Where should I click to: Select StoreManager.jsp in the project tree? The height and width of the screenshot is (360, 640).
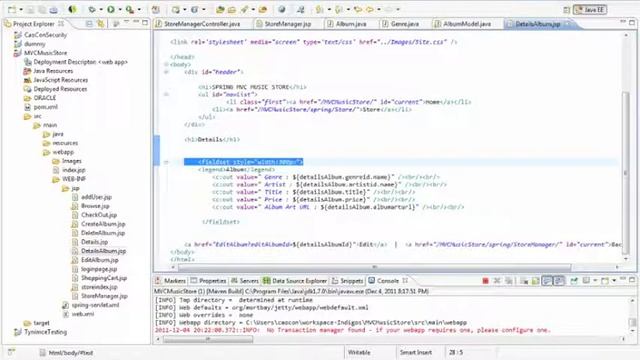(104, 296)
